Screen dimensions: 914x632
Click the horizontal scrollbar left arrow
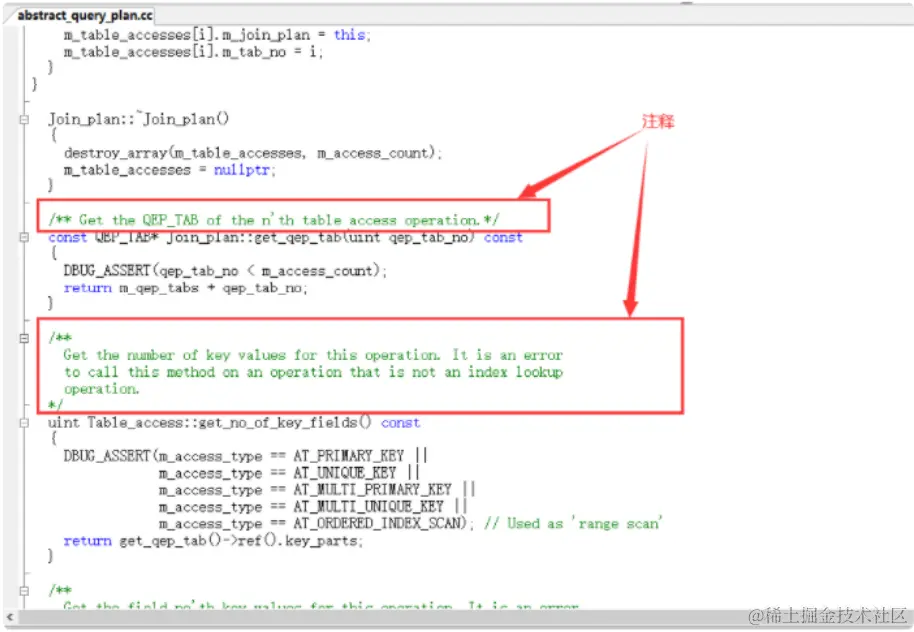(10, 617)
